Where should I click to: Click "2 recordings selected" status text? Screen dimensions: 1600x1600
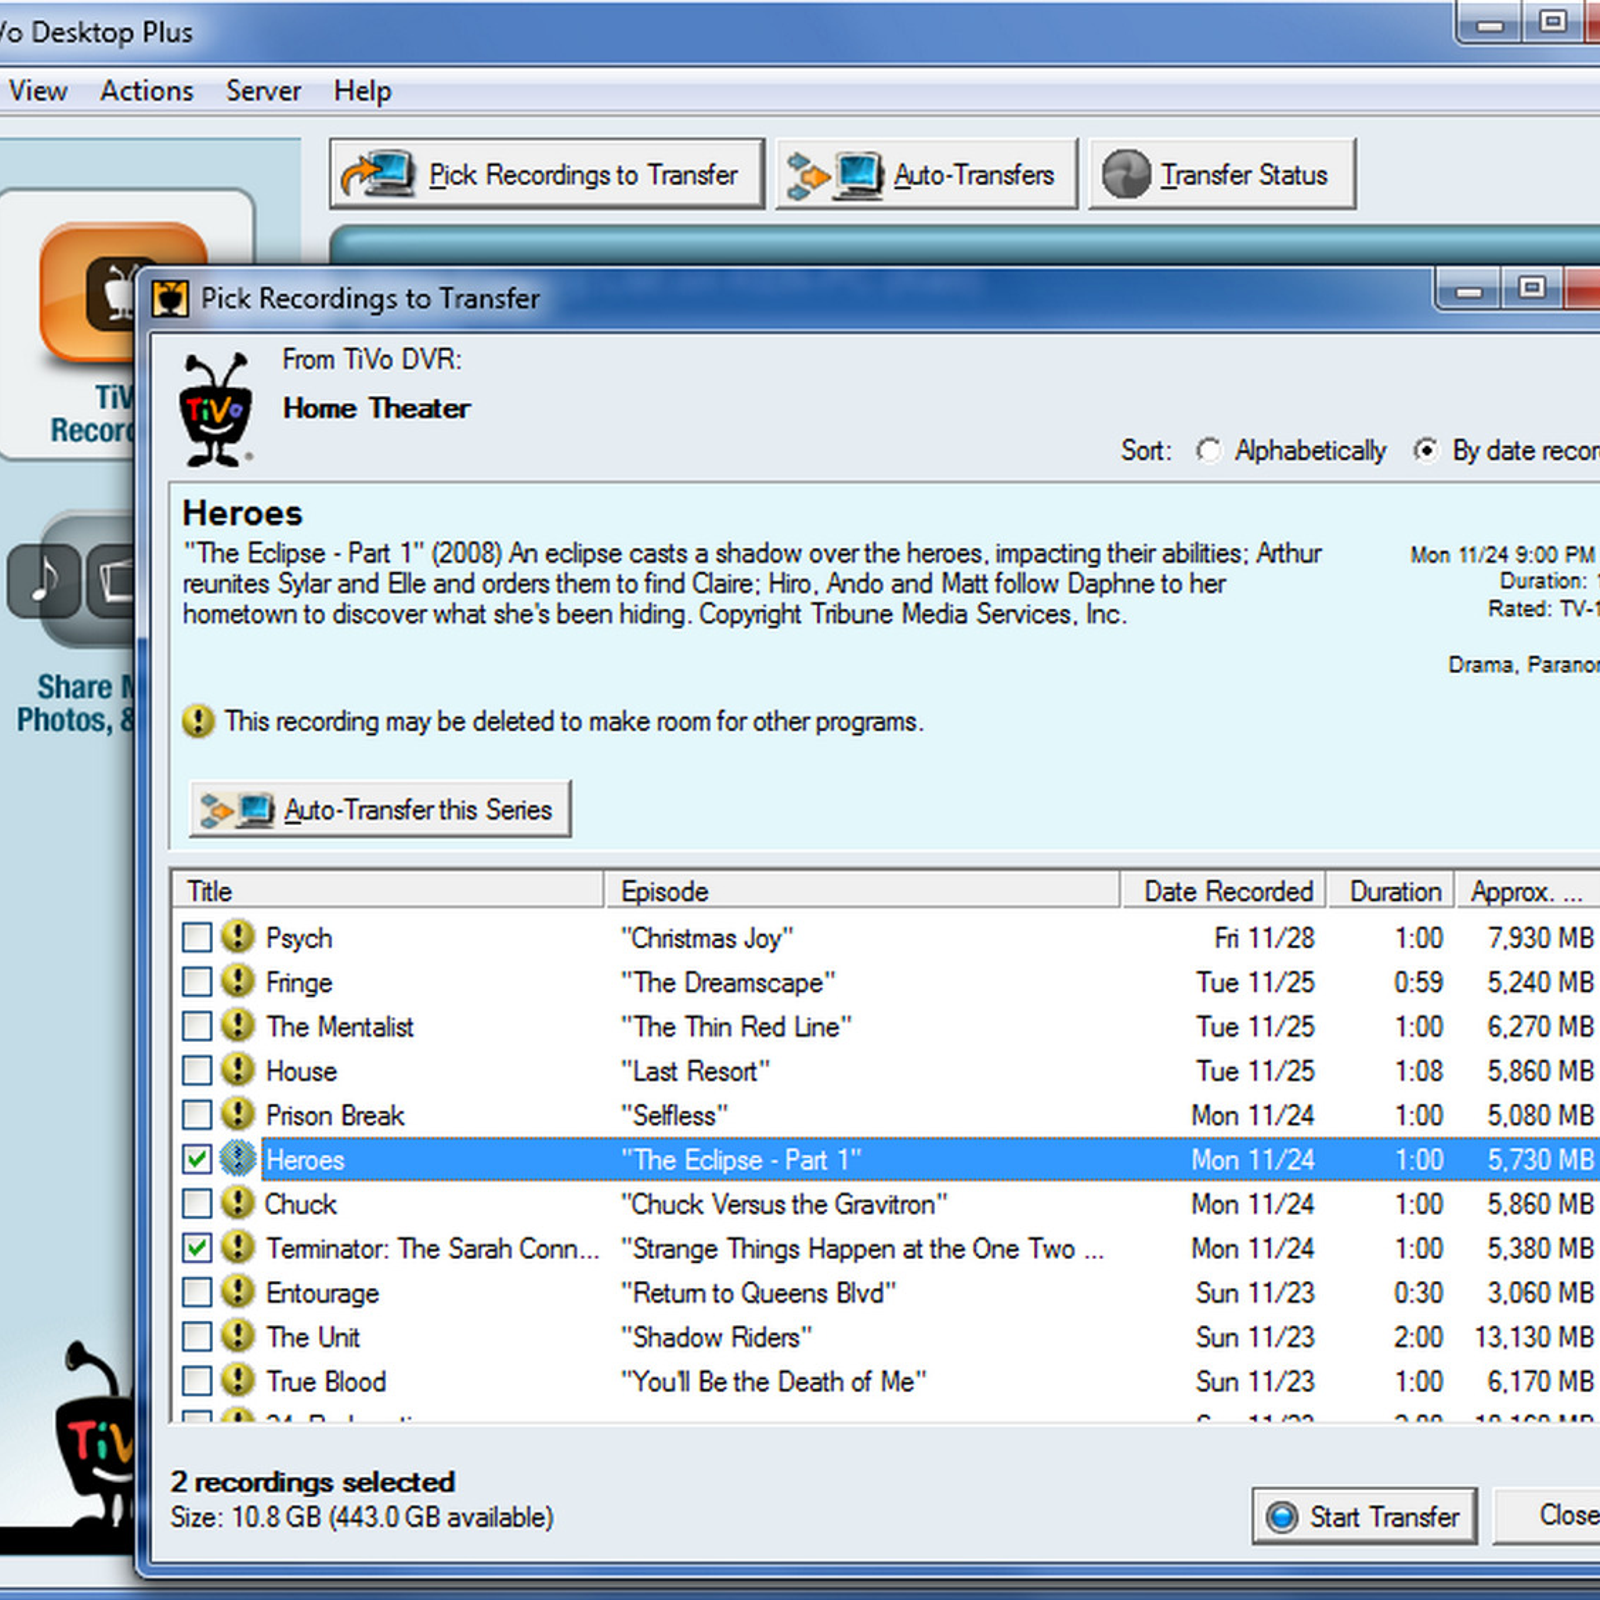313,1481
